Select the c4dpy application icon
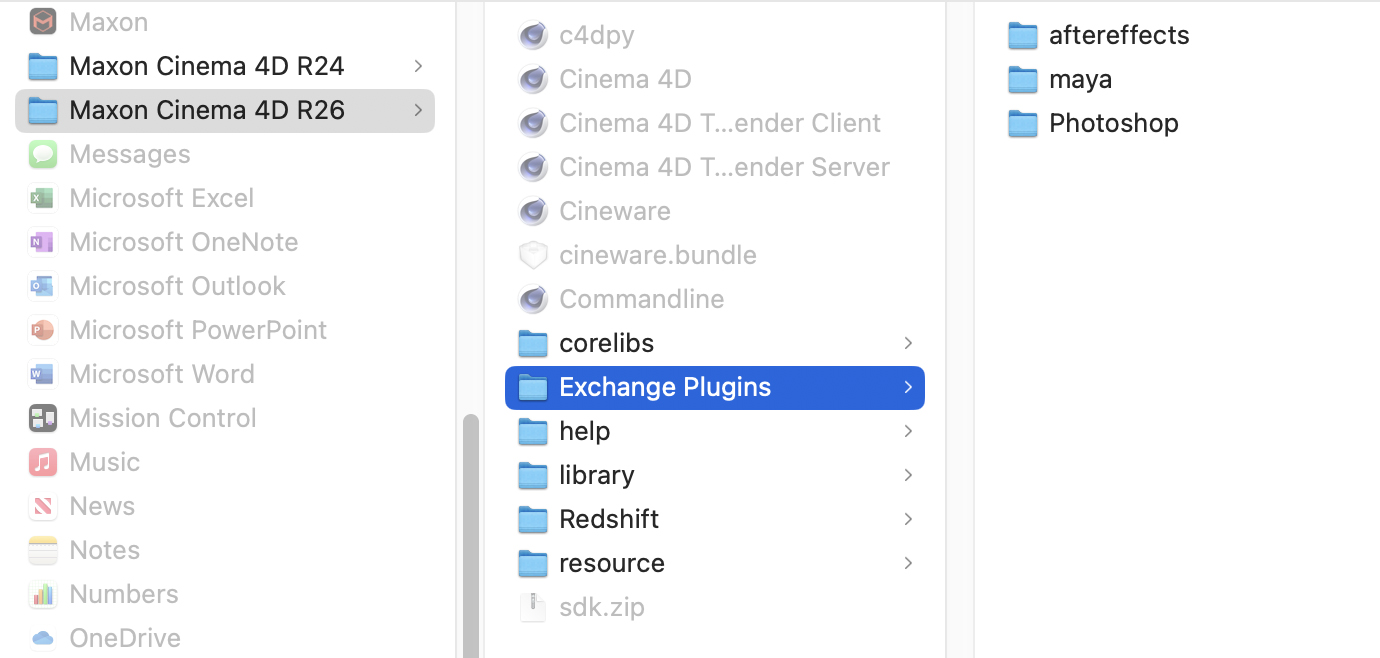The image size is (1380, 658). click(x=533, y=35)
